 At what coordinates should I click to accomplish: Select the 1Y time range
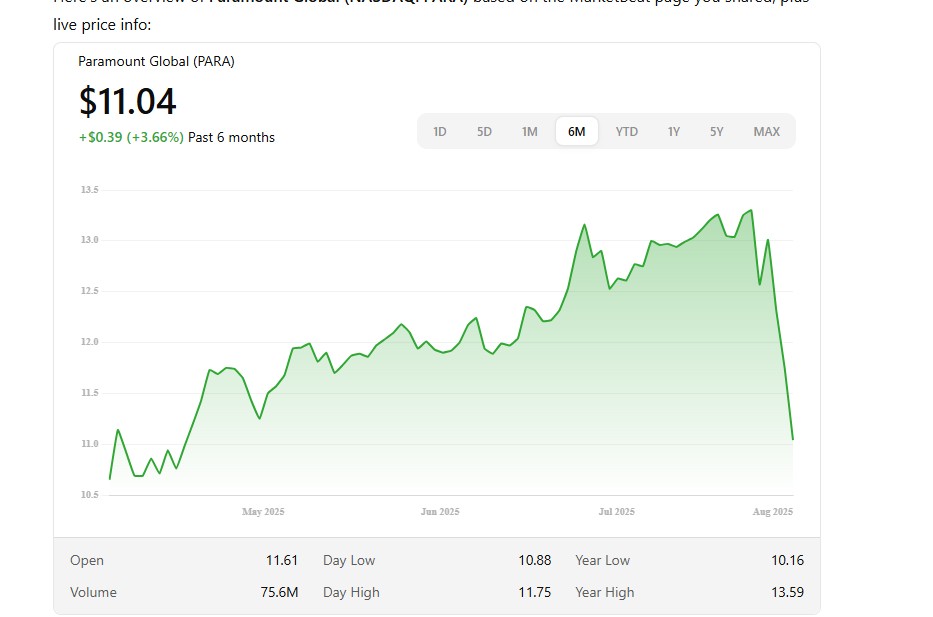click(674, 132)
